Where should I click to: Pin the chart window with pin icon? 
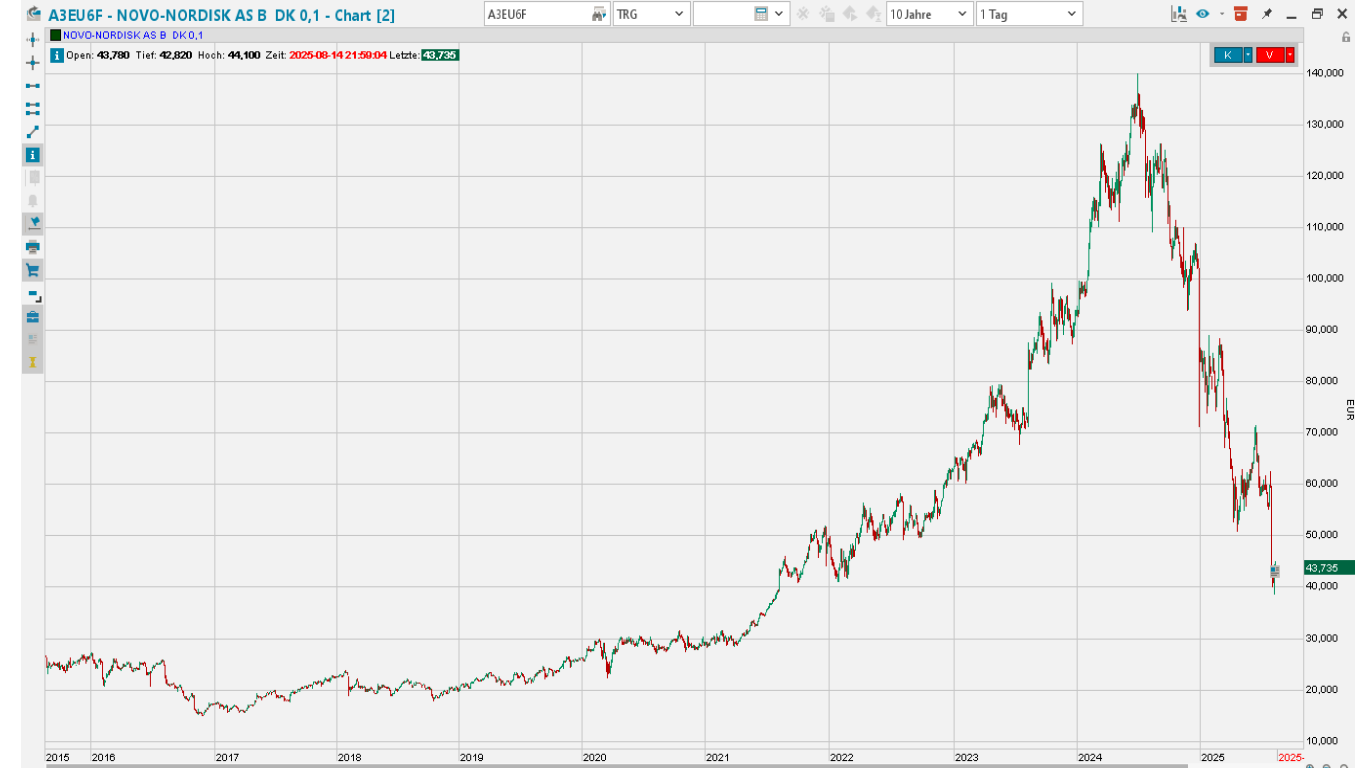(x=1267, y=14)
